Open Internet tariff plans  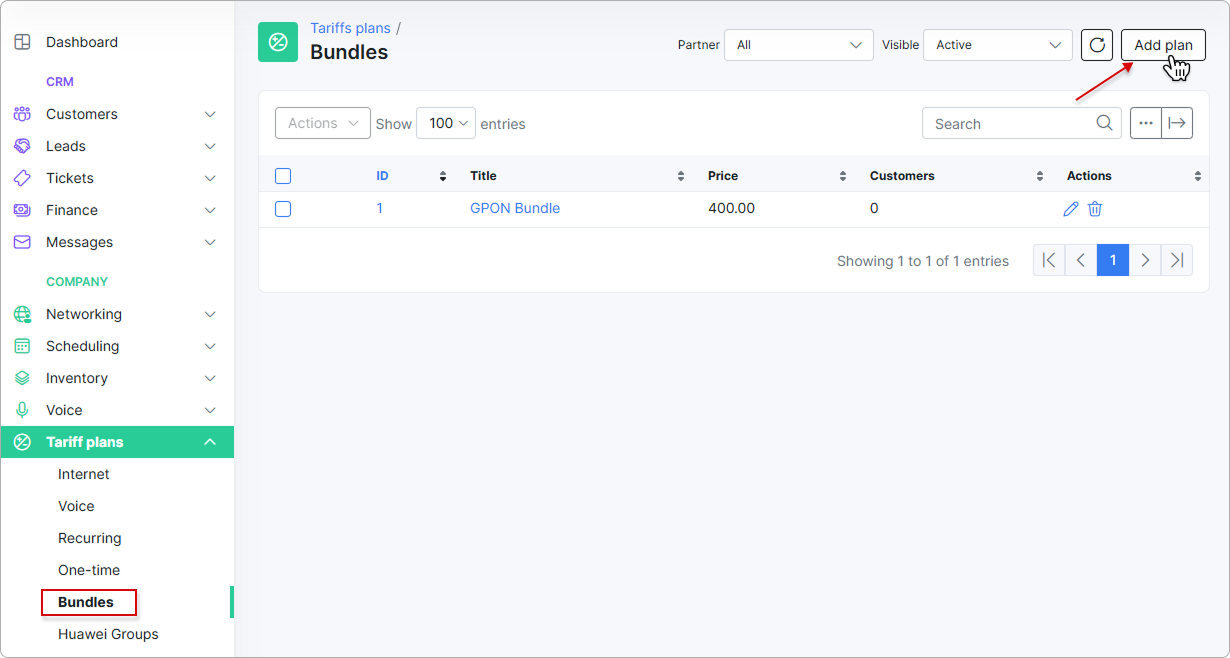[x=84, y=474]
